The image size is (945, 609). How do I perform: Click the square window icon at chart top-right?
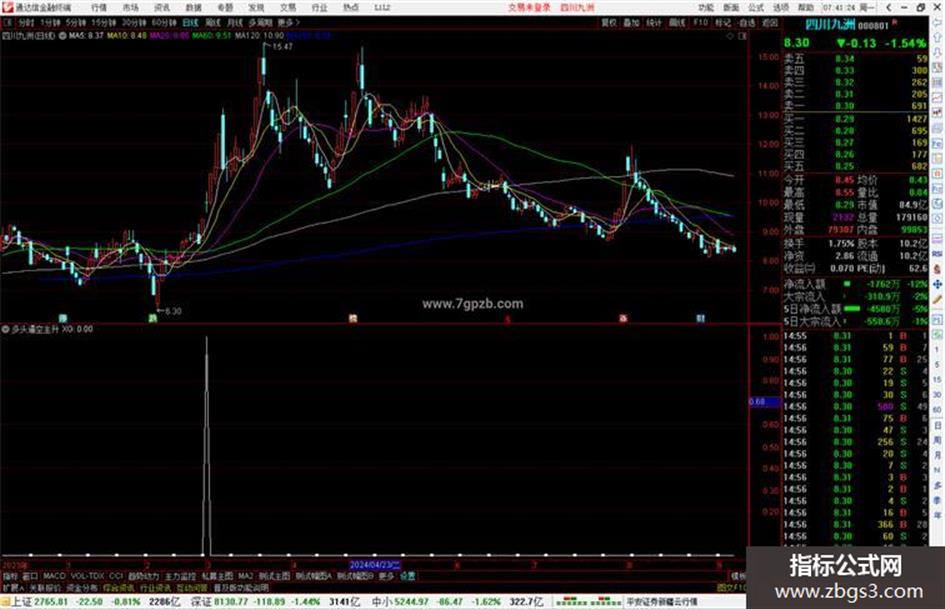coord(742,36)
